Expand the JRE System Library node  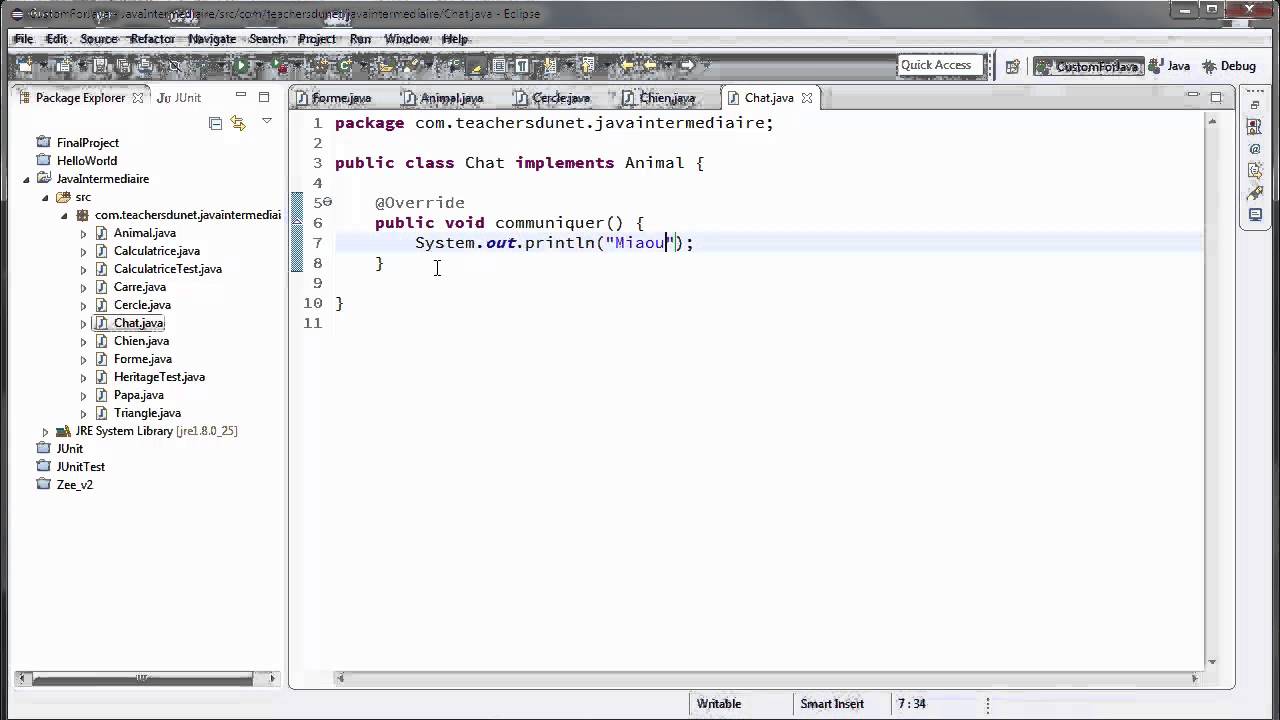tap(45, 431)
